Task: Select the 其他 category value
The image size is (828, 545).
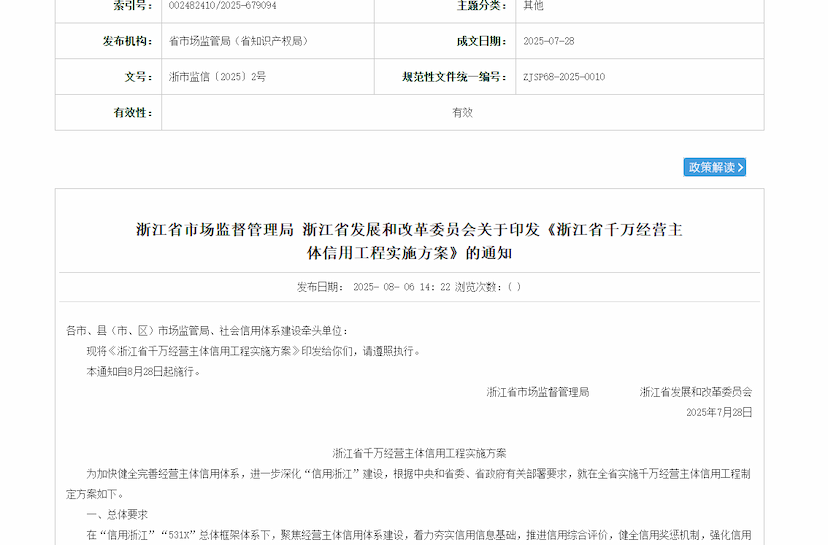Action: click(533, 6)
